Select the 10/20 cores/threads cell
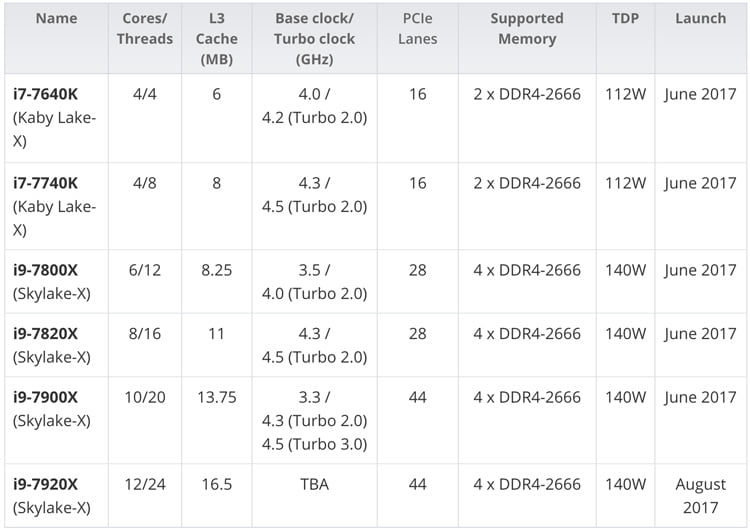Screen dimensions: 750x531 pyautogui.click(x=144, y=398)
